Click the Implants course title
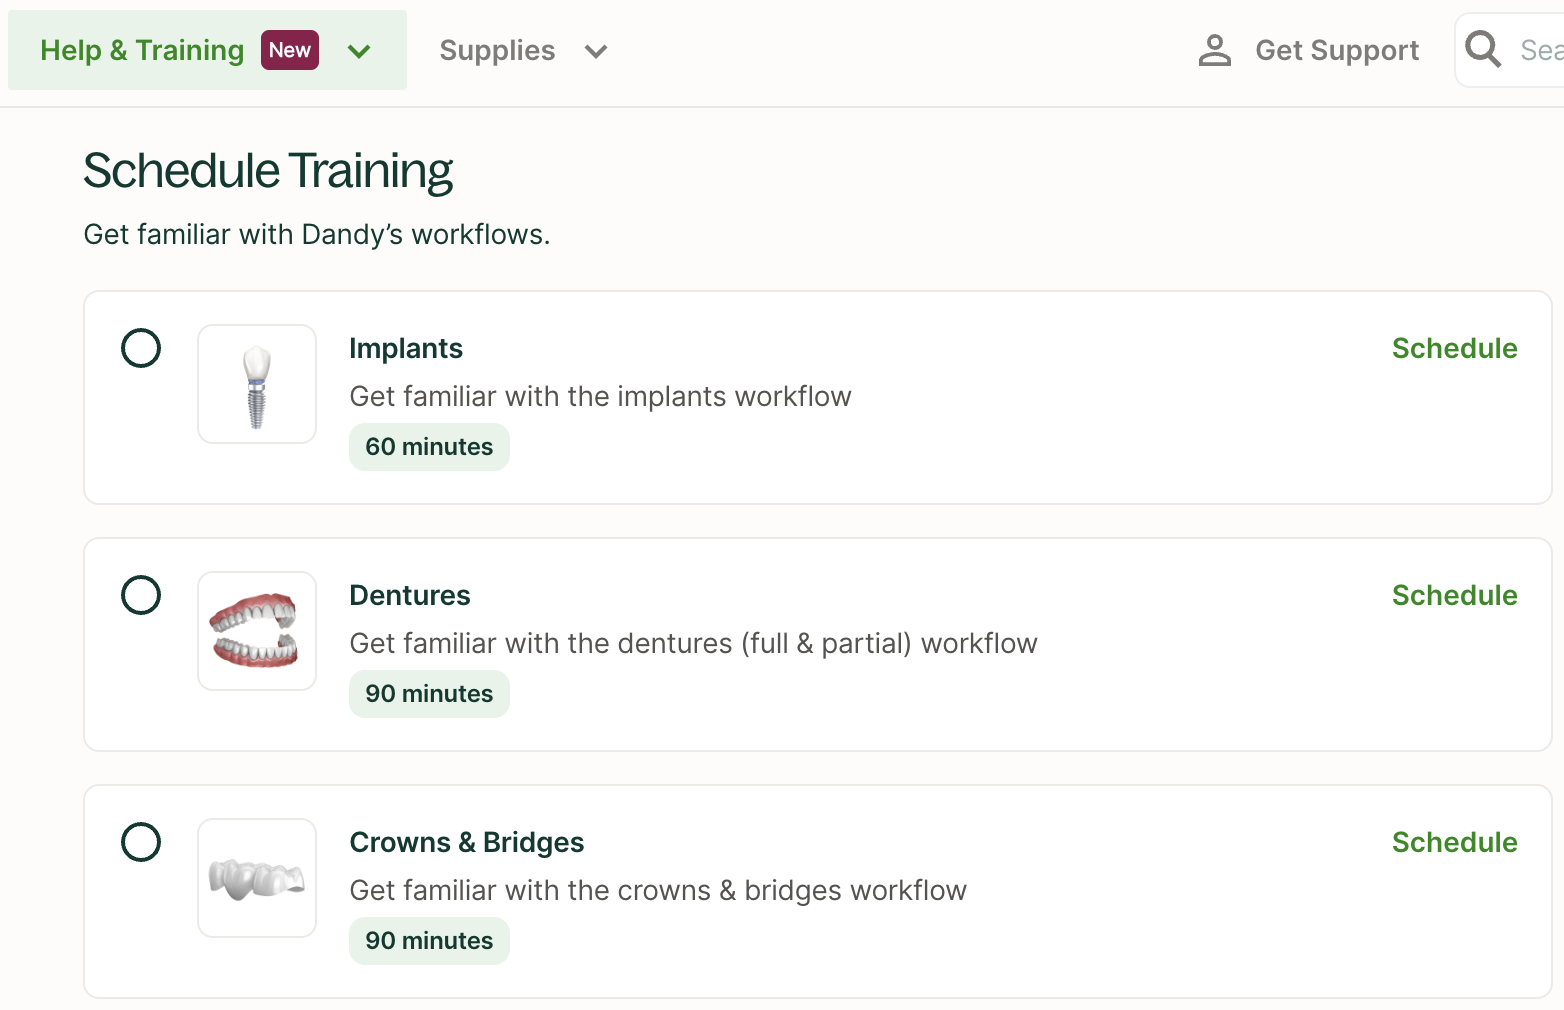The width and height of the screenshot is (1564, 1010). coord(406,348)
